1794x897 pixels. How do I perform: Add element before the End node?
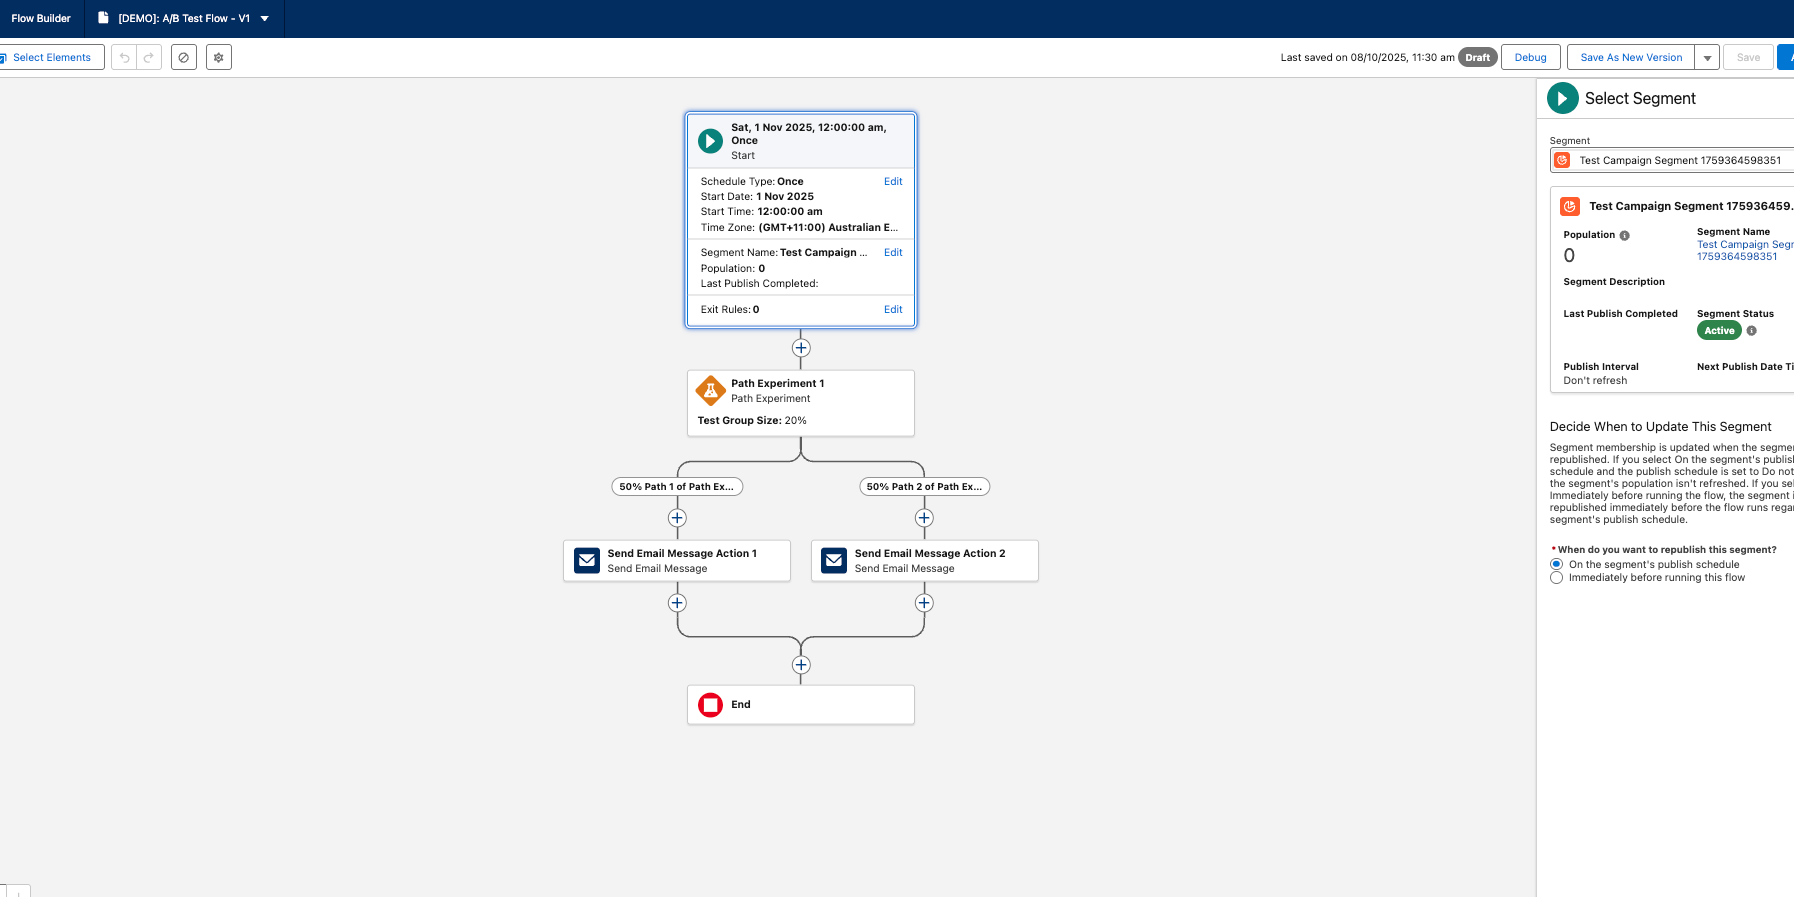[x=801, y=665]
